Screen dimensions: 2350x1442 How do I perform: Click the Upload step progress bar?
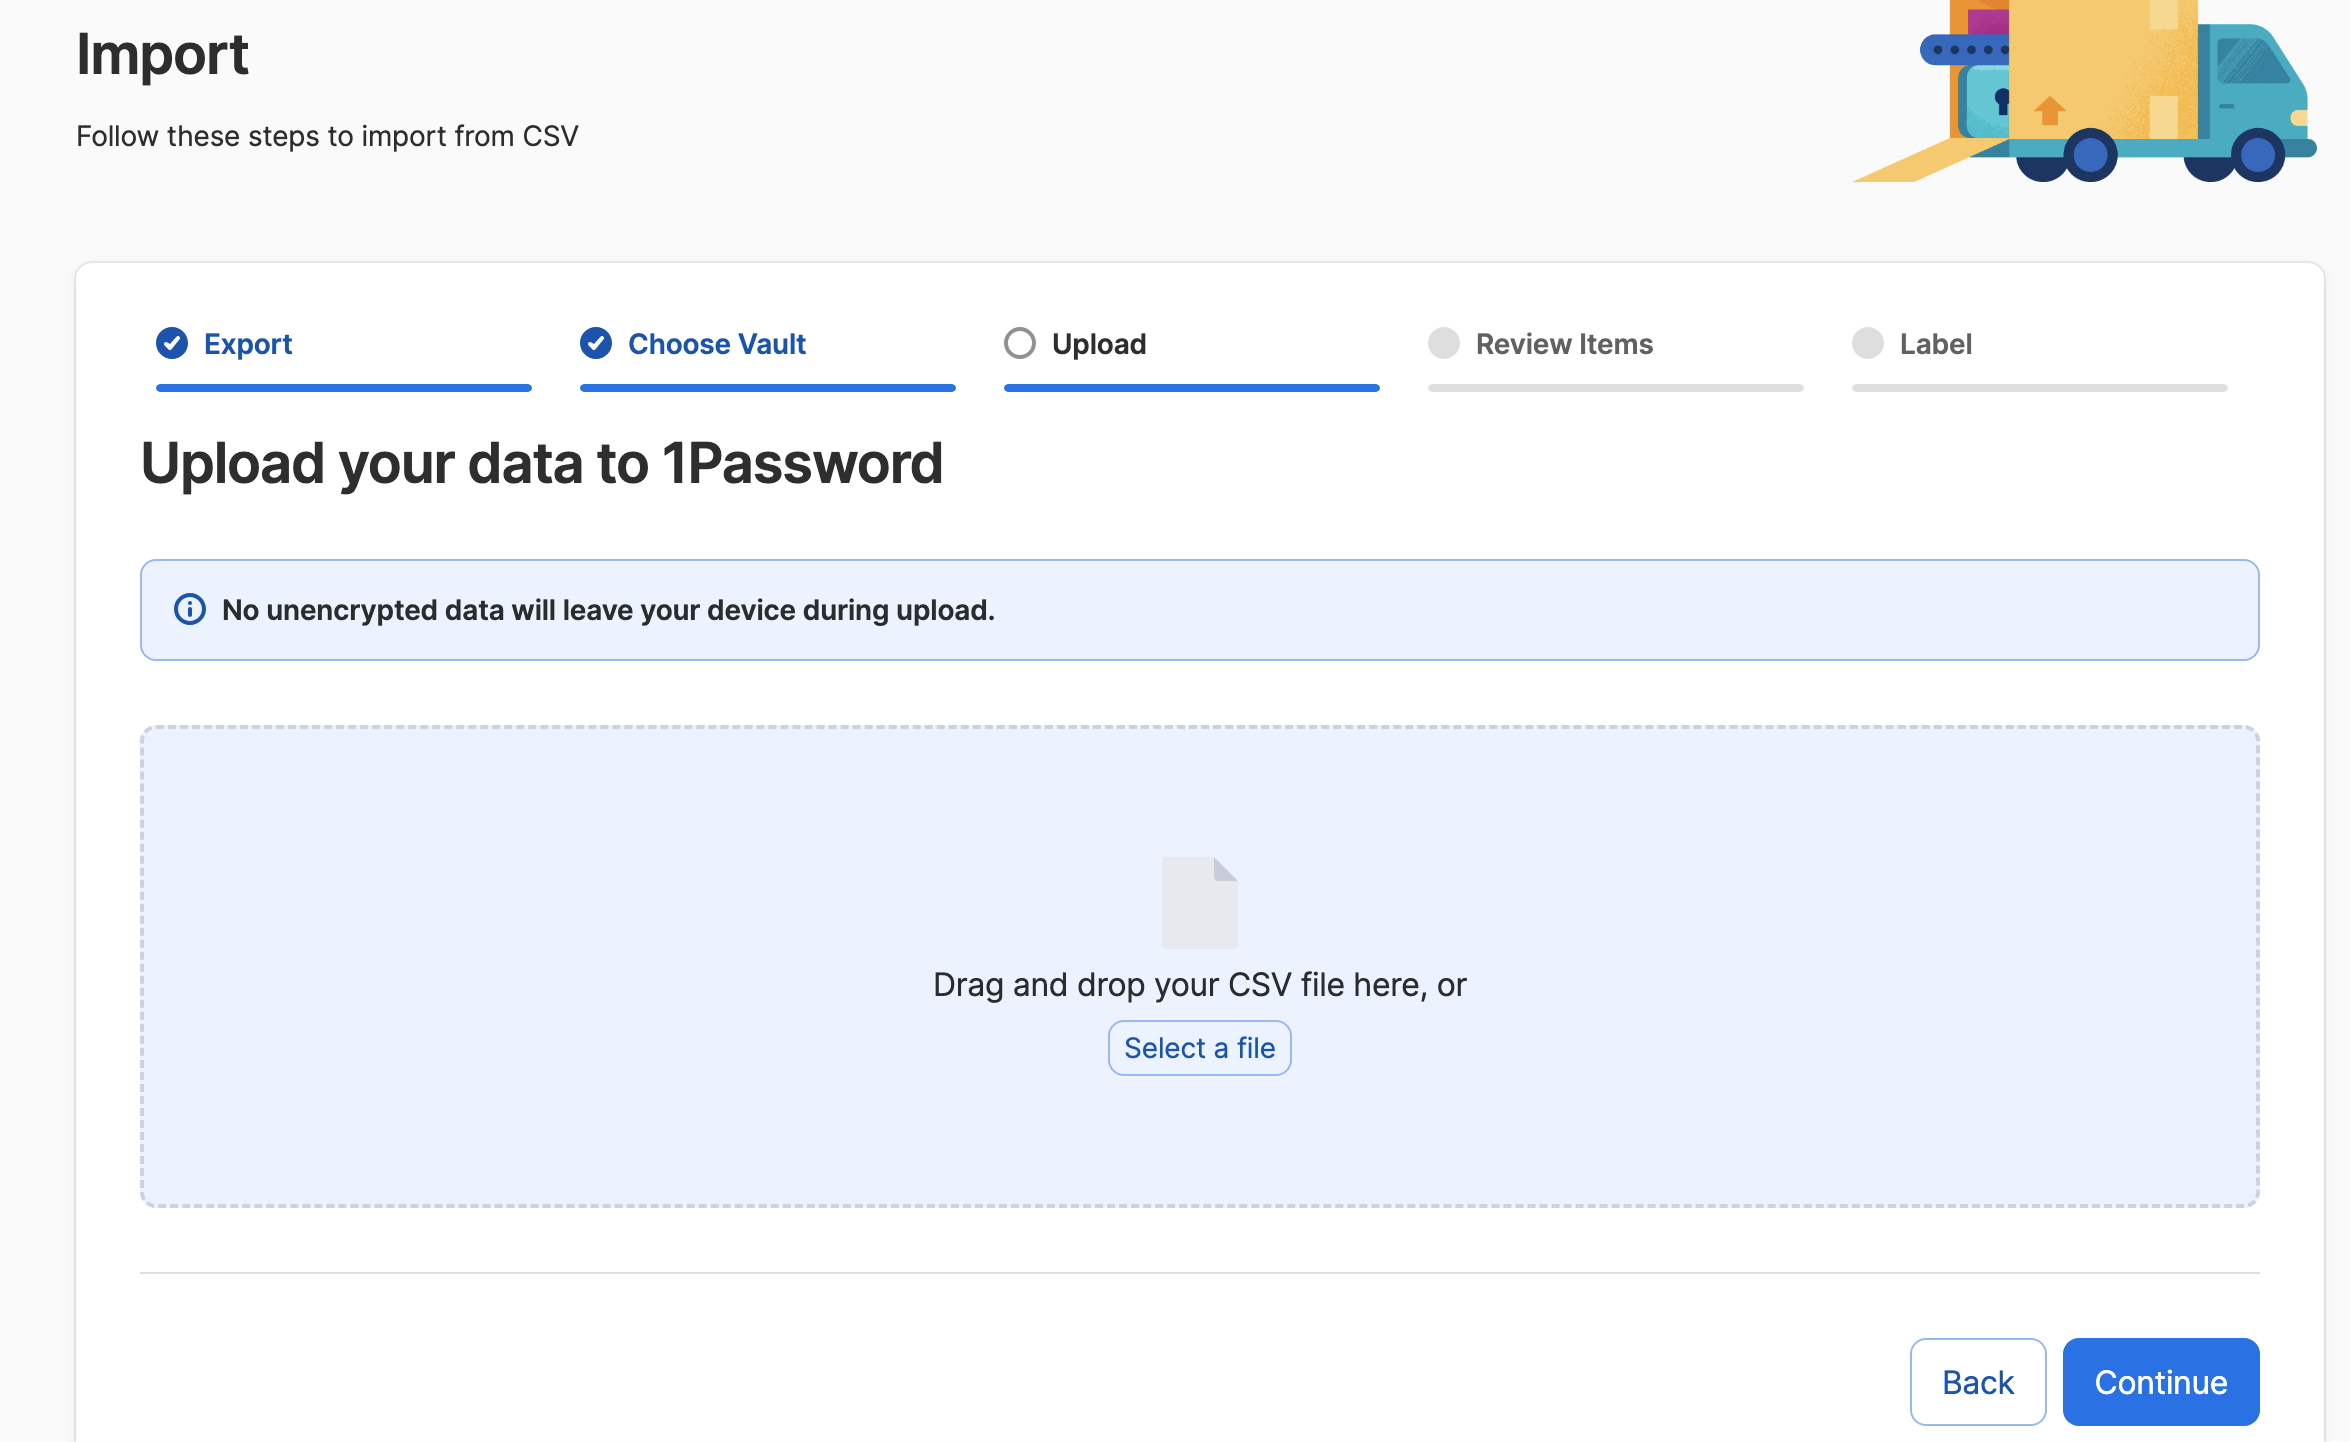click(x=1191, y=388)
